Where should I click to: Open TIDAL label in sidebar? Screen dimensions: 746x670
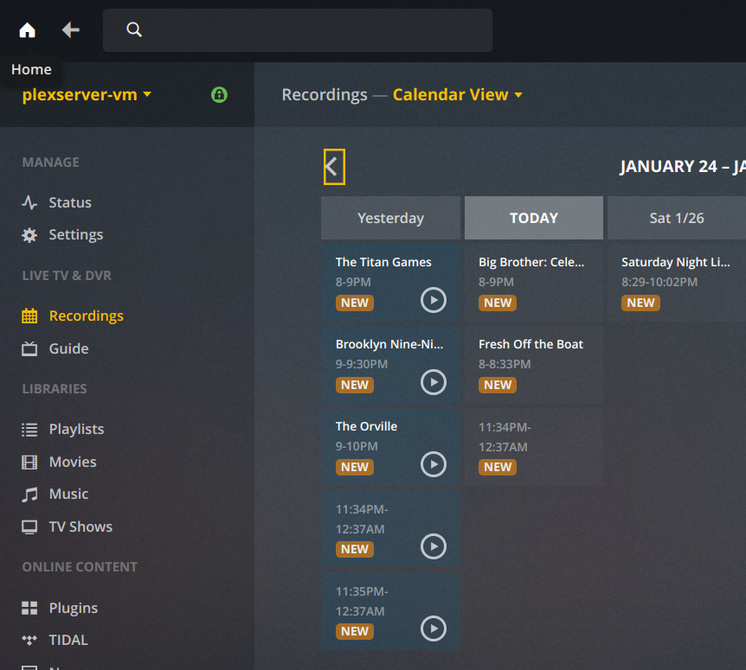(x=69, y=640)
